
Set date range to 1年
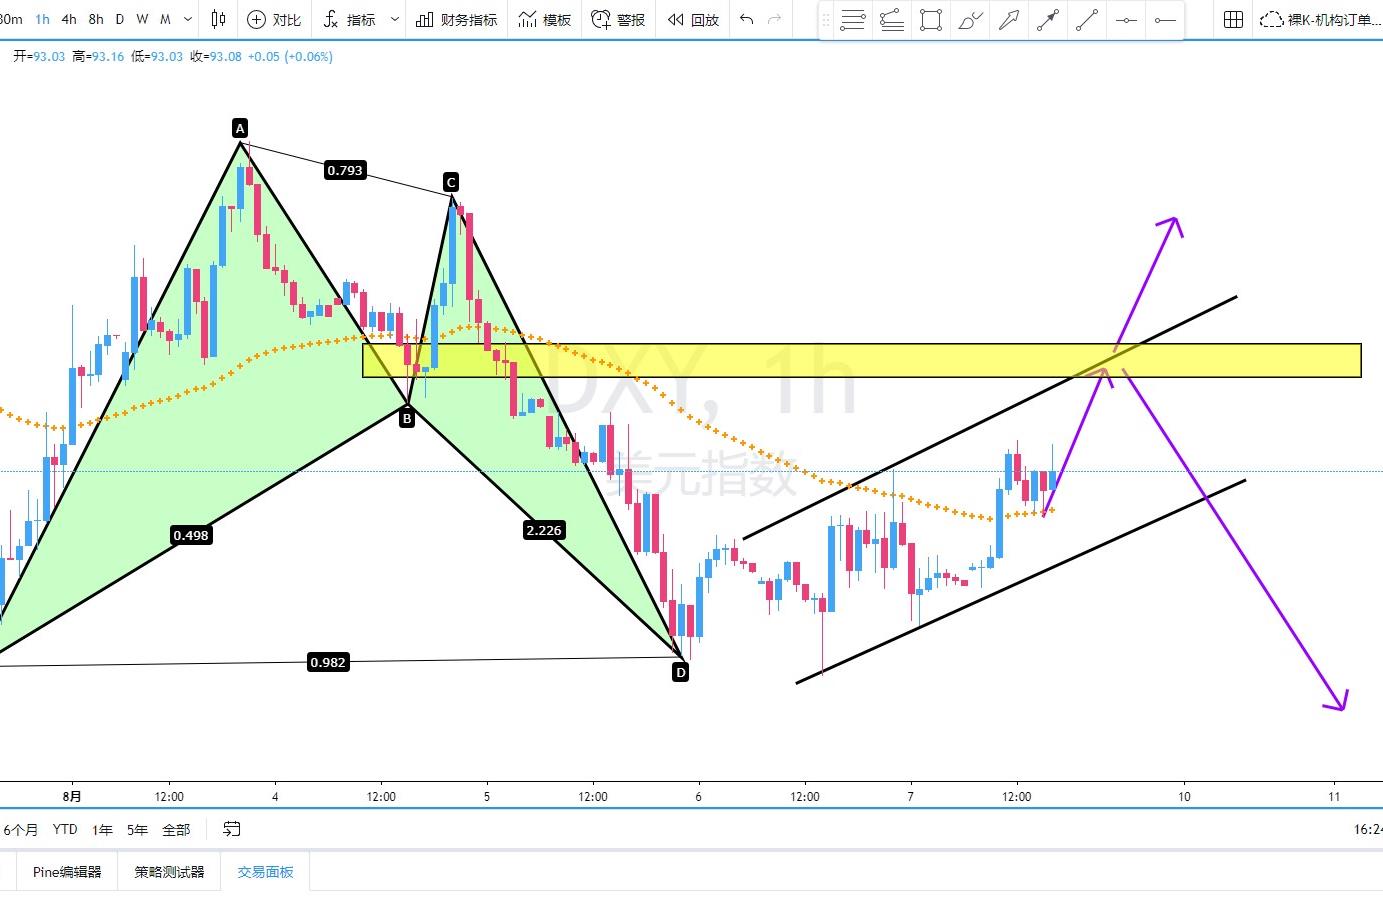tap(103, 830)
